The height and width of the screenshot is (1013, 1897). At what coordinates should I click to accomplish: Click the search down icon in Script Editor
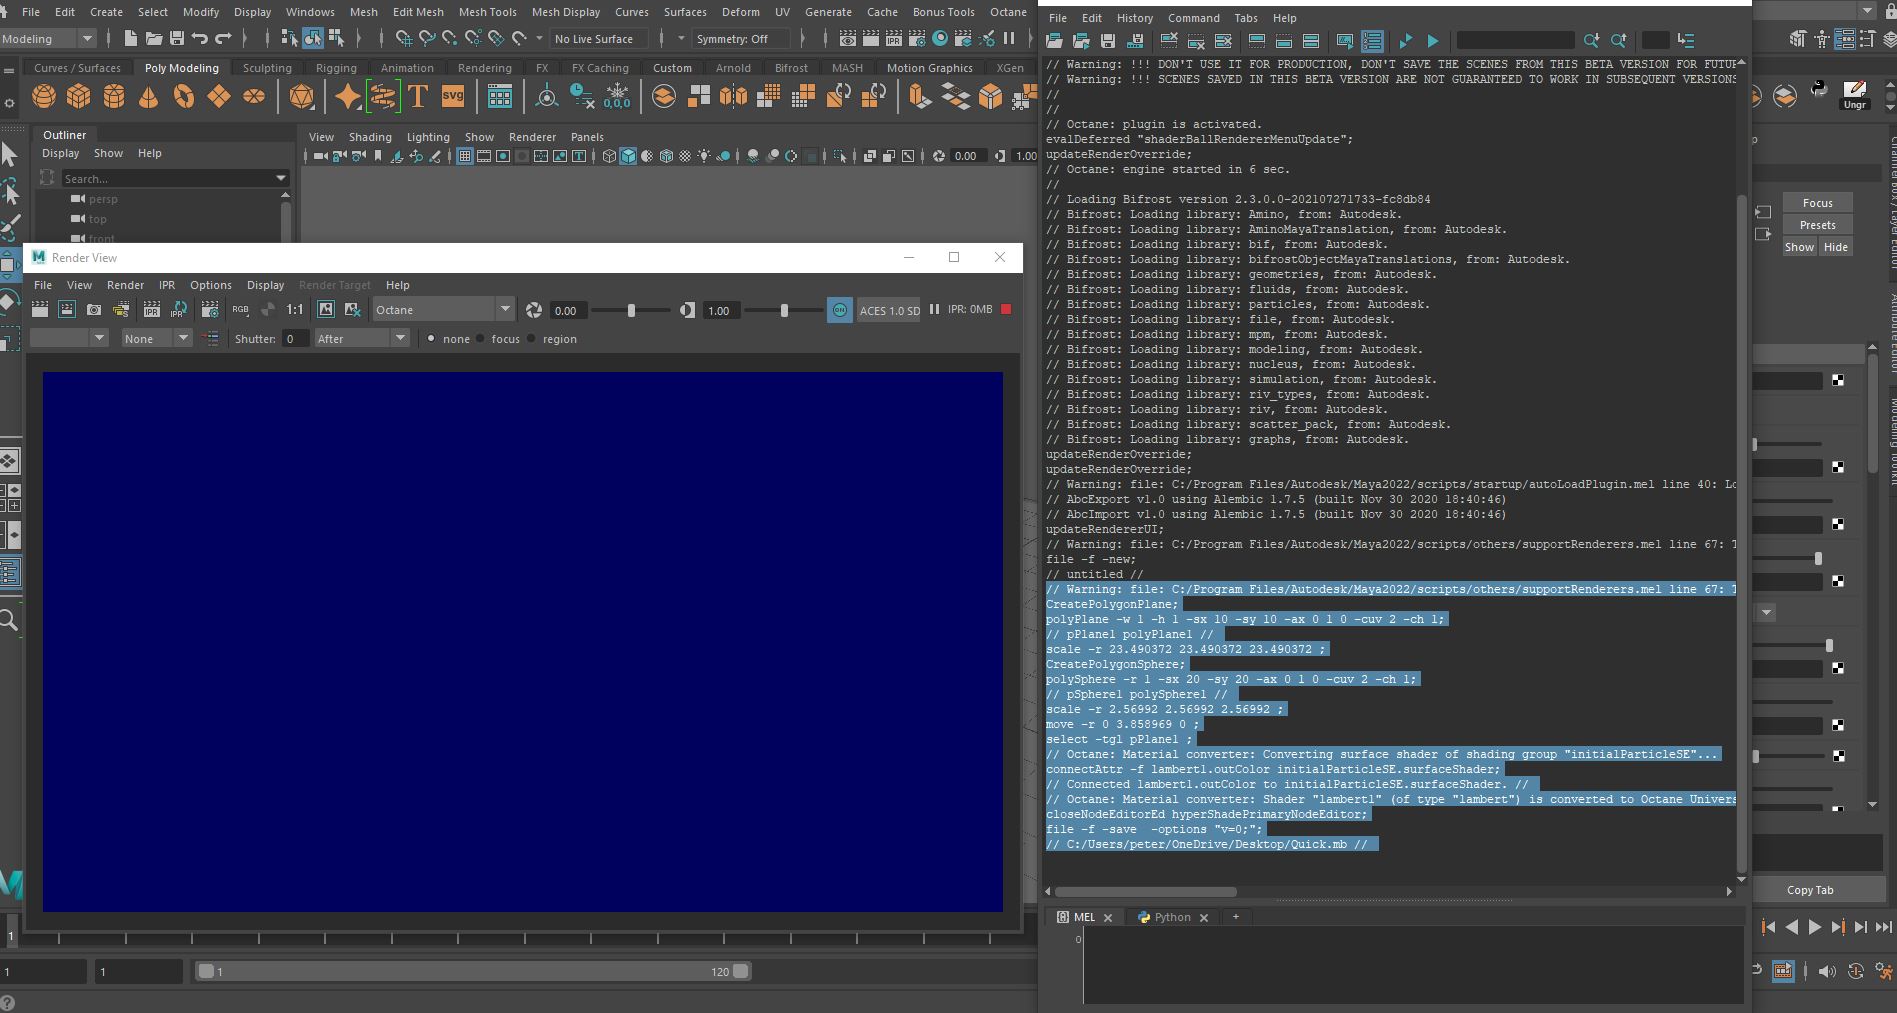pyautogui.click(x=1591, y=41)
